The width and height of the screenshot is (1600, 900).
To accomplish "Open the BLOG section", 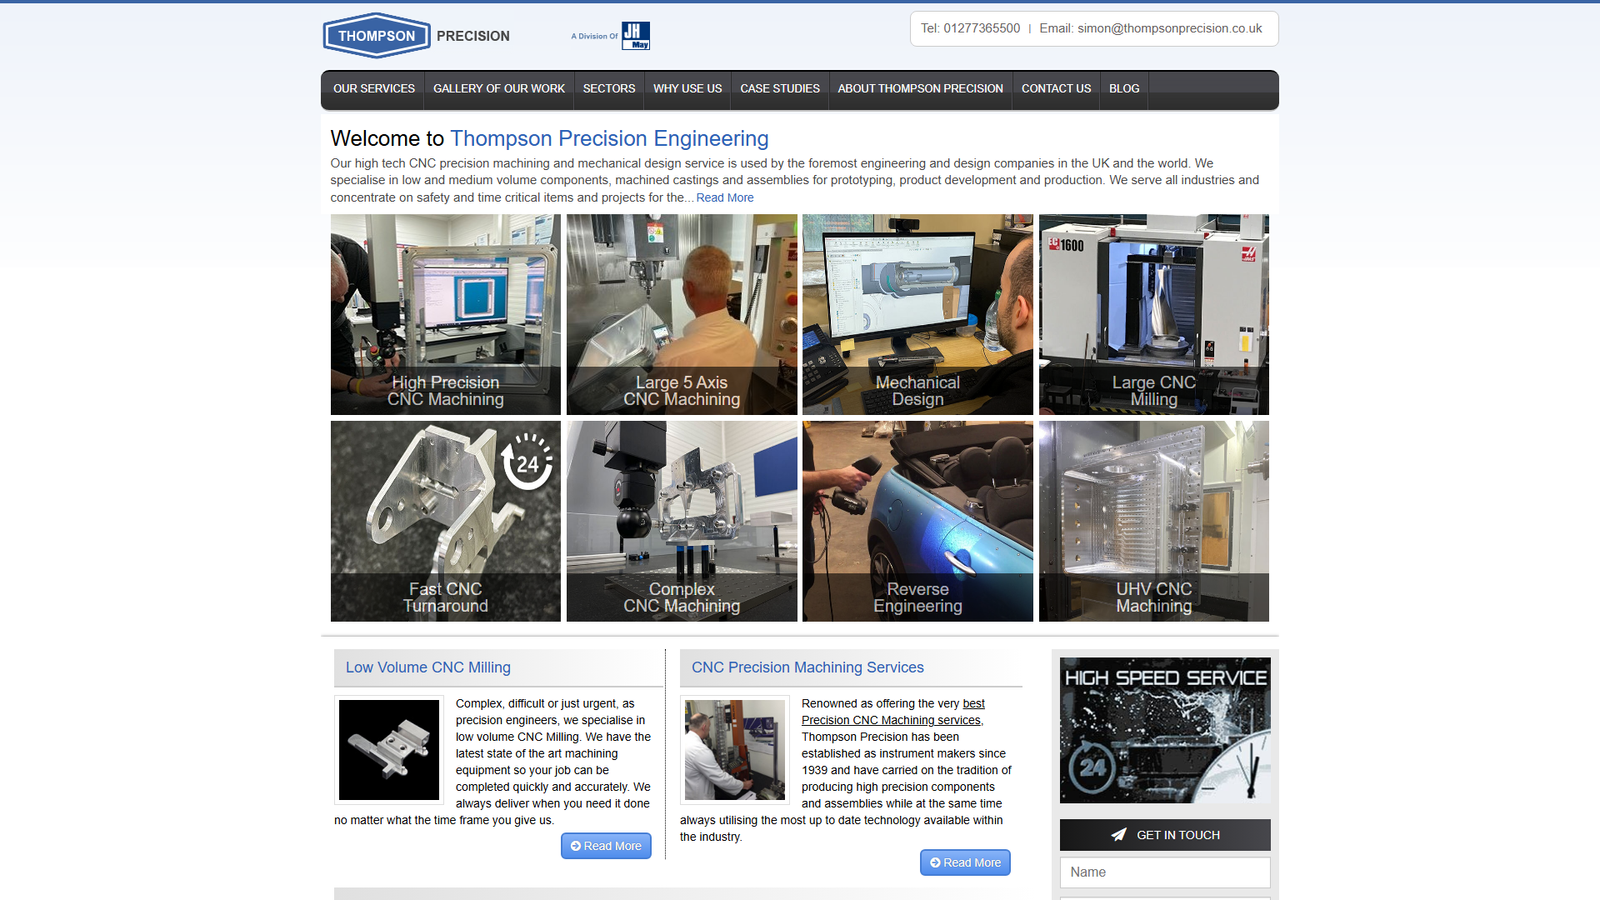I will [x=1124, y=89].
